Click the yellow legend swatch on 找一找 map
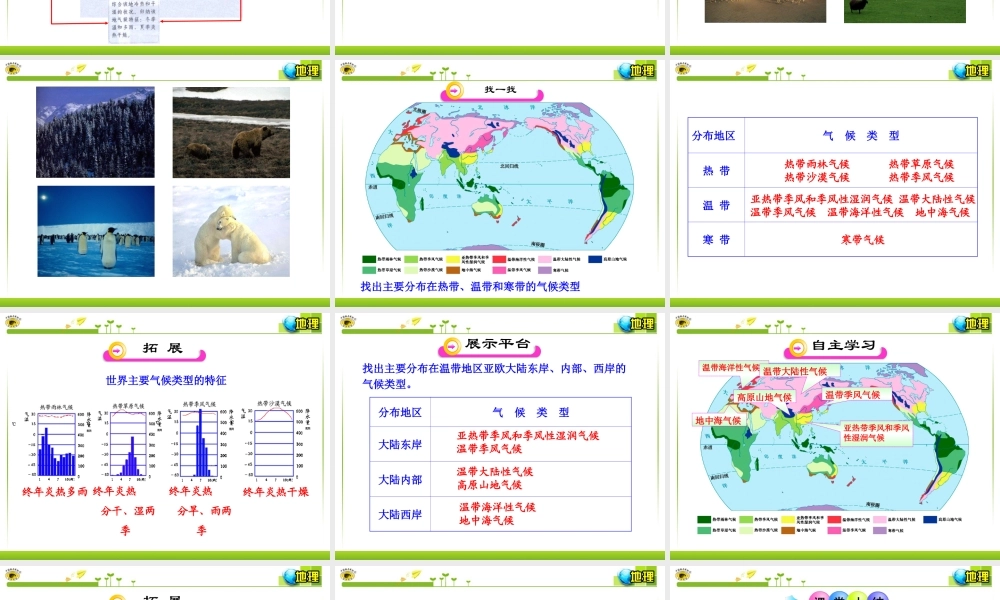Screen dimensions: 1000x600 453,260
